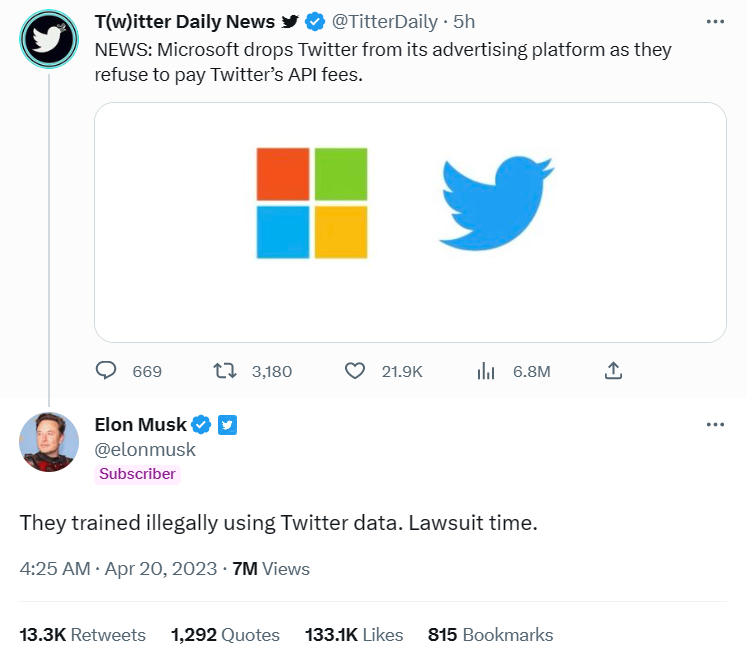Open Elon Musk's profile picture
The width and height of the screenshot is (747, 664).
tap(49, 440)
